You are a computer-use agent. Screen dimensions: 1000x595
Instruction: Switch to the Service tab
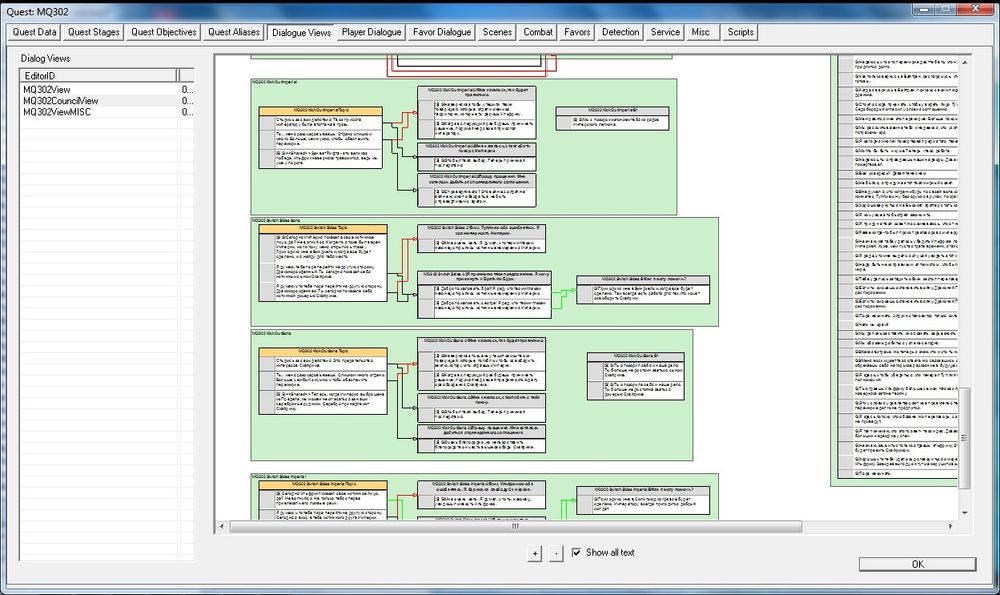[x=665, y=32]
